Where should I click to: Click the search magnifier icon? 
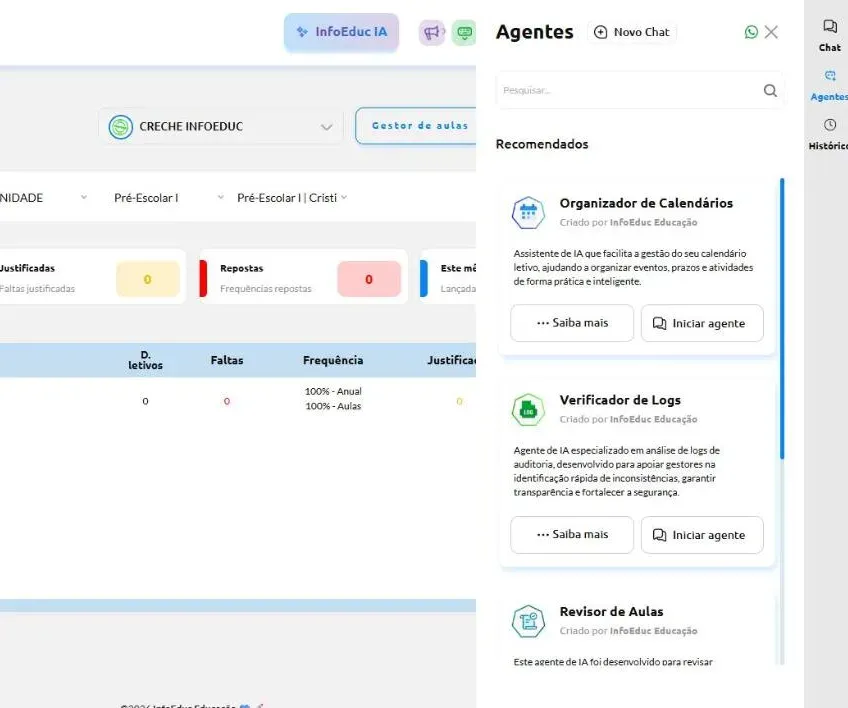[x=770, y=90]
